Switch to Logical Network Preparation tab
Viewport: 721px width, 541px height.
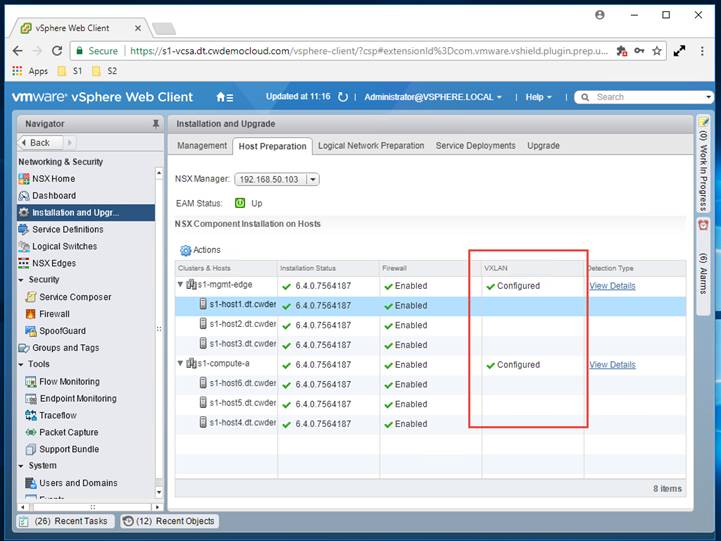[371, 146]
